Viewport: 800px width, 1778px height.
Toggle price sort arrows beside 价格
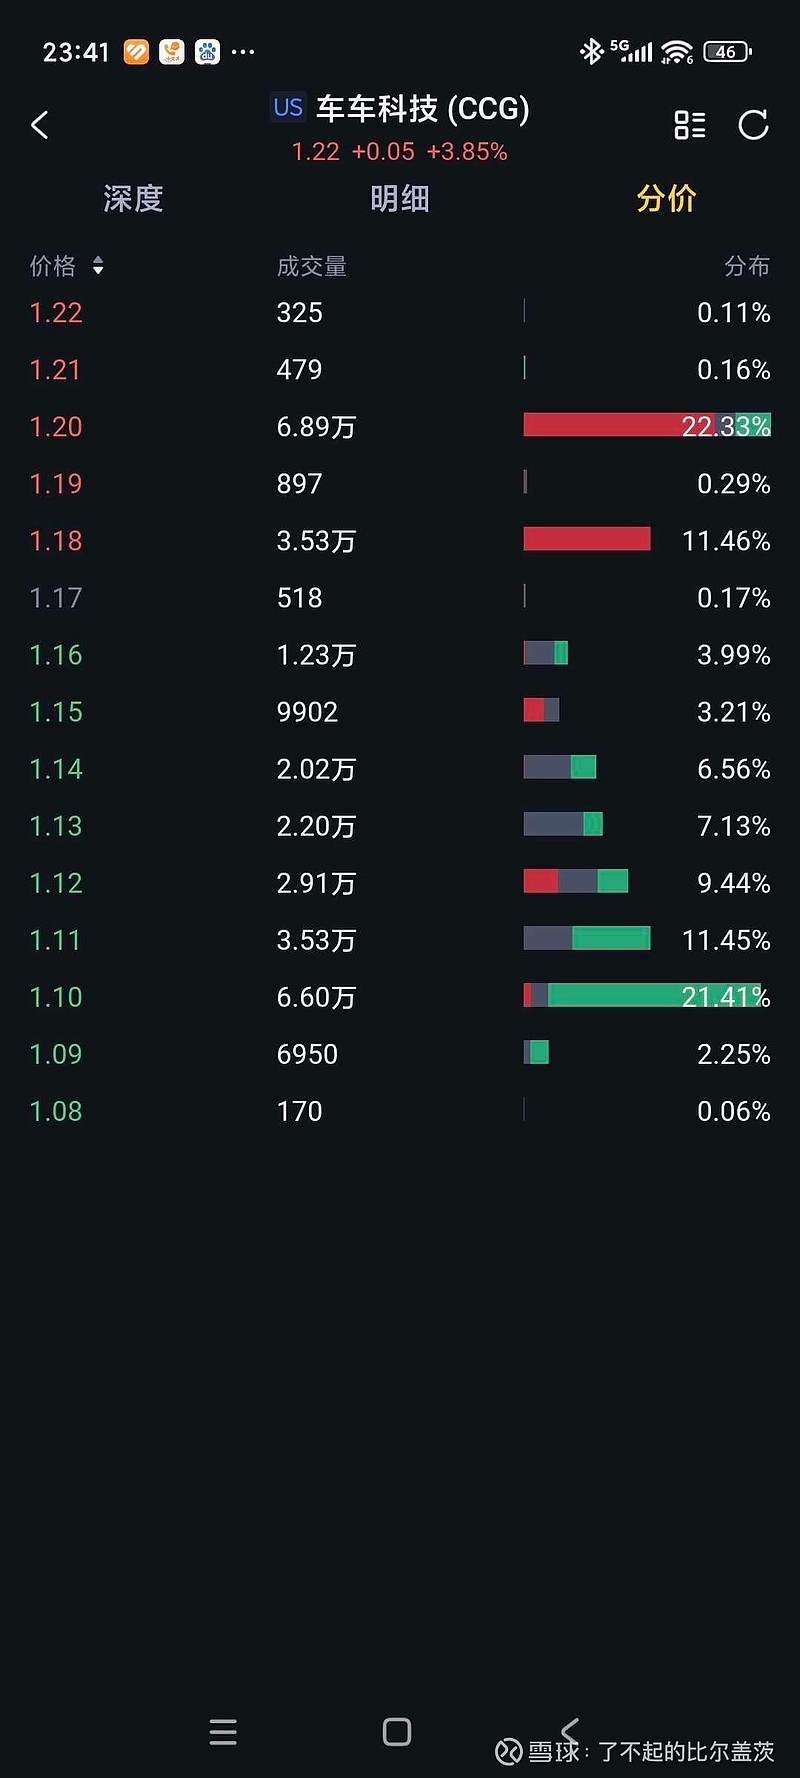tap(98, 266)
